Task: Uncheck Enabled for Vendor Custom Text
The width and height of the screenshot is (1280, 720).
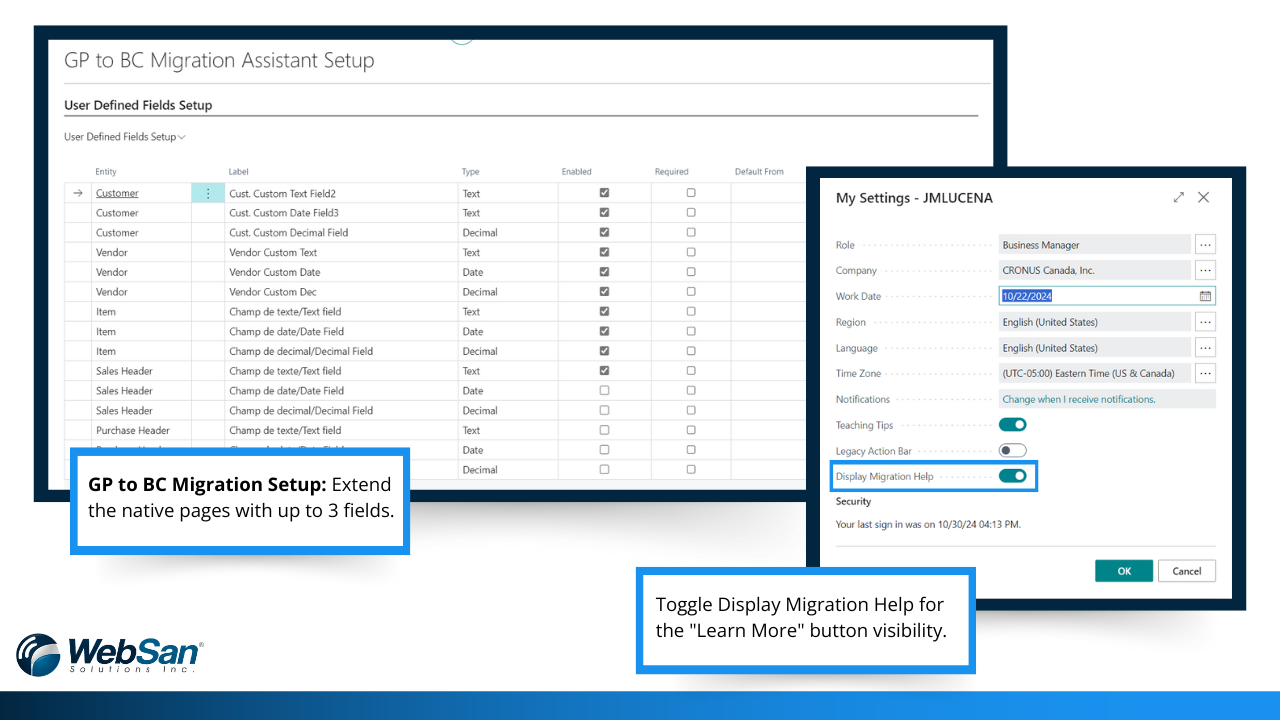Action: (604, 252)
